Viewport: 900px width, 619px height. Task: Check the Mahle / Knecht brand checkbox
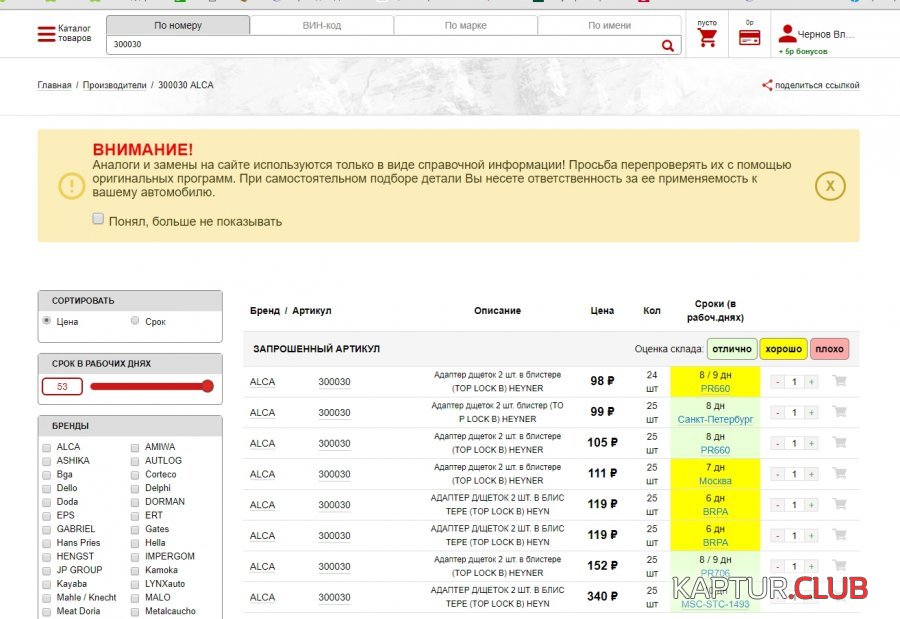[x=46, y=598]
